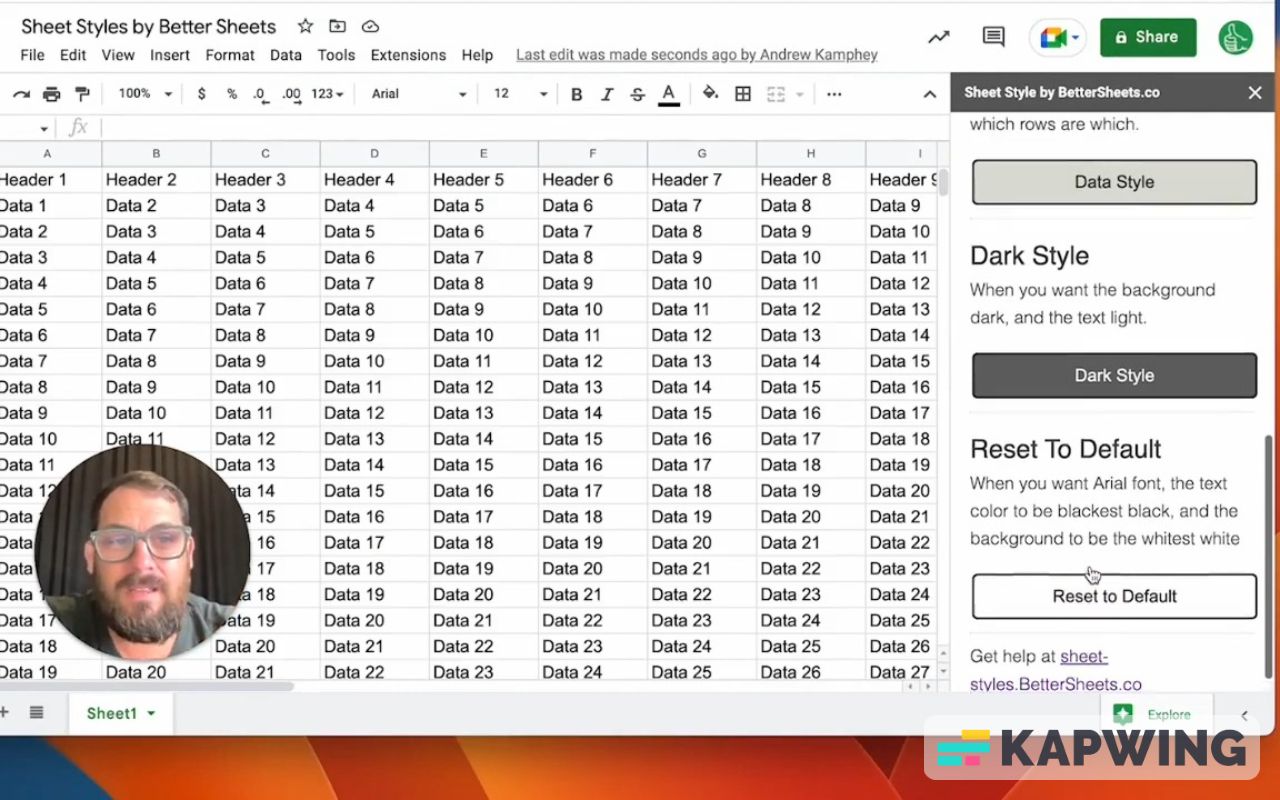The height and width of the screenshot is (800, 1280).
Task: Open the File menu
Action: (x=32, y=55)
